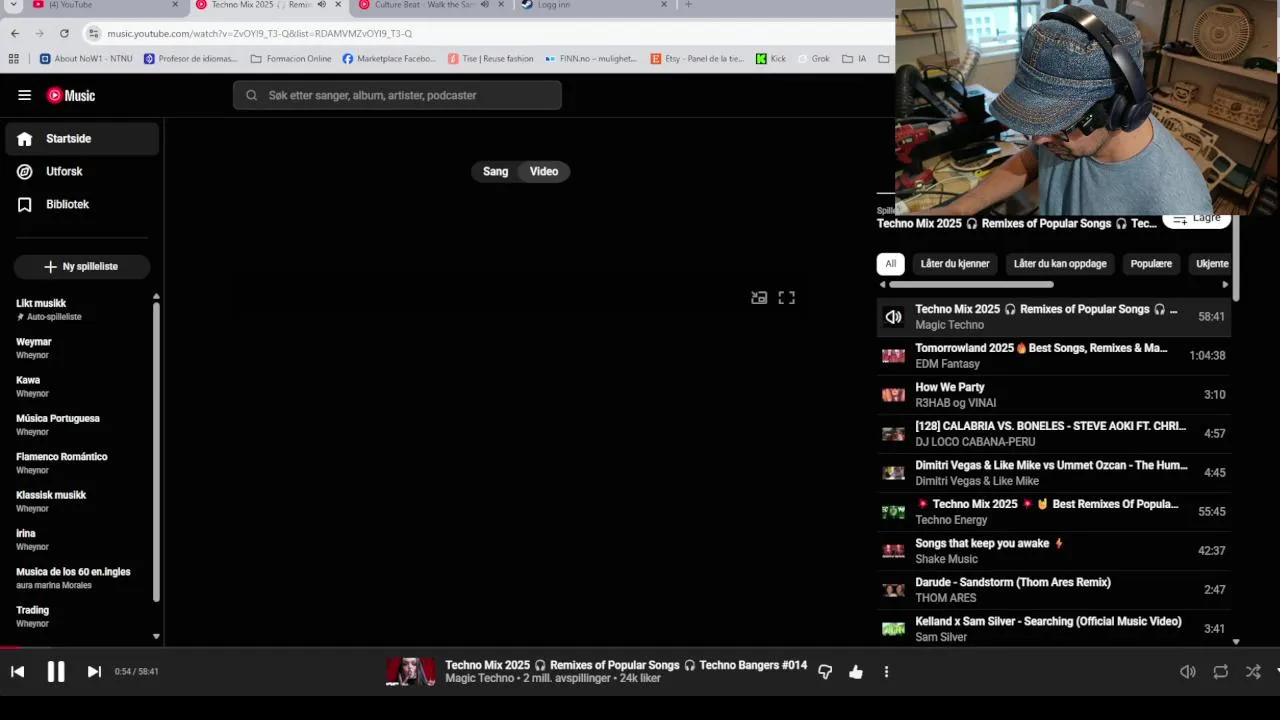Open Klassisk musikk playlist
Screen dimensions: 1280x720
click(80, 501)
